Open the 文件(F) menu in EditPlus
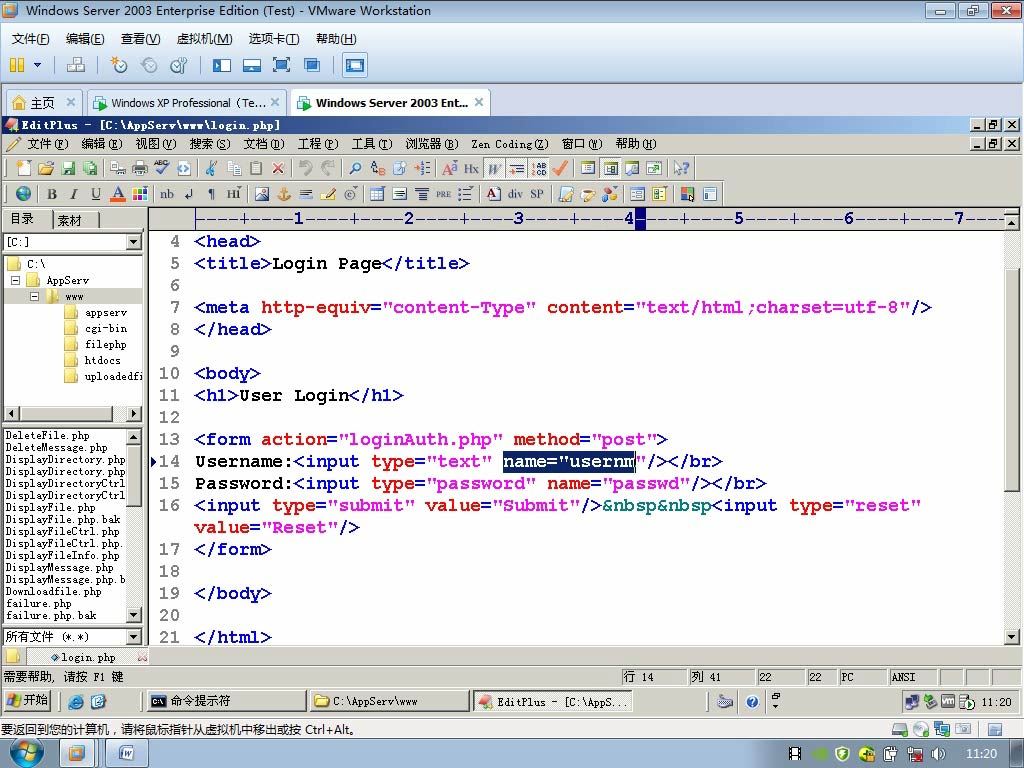1024x768 pixels. tap(47, 144)
